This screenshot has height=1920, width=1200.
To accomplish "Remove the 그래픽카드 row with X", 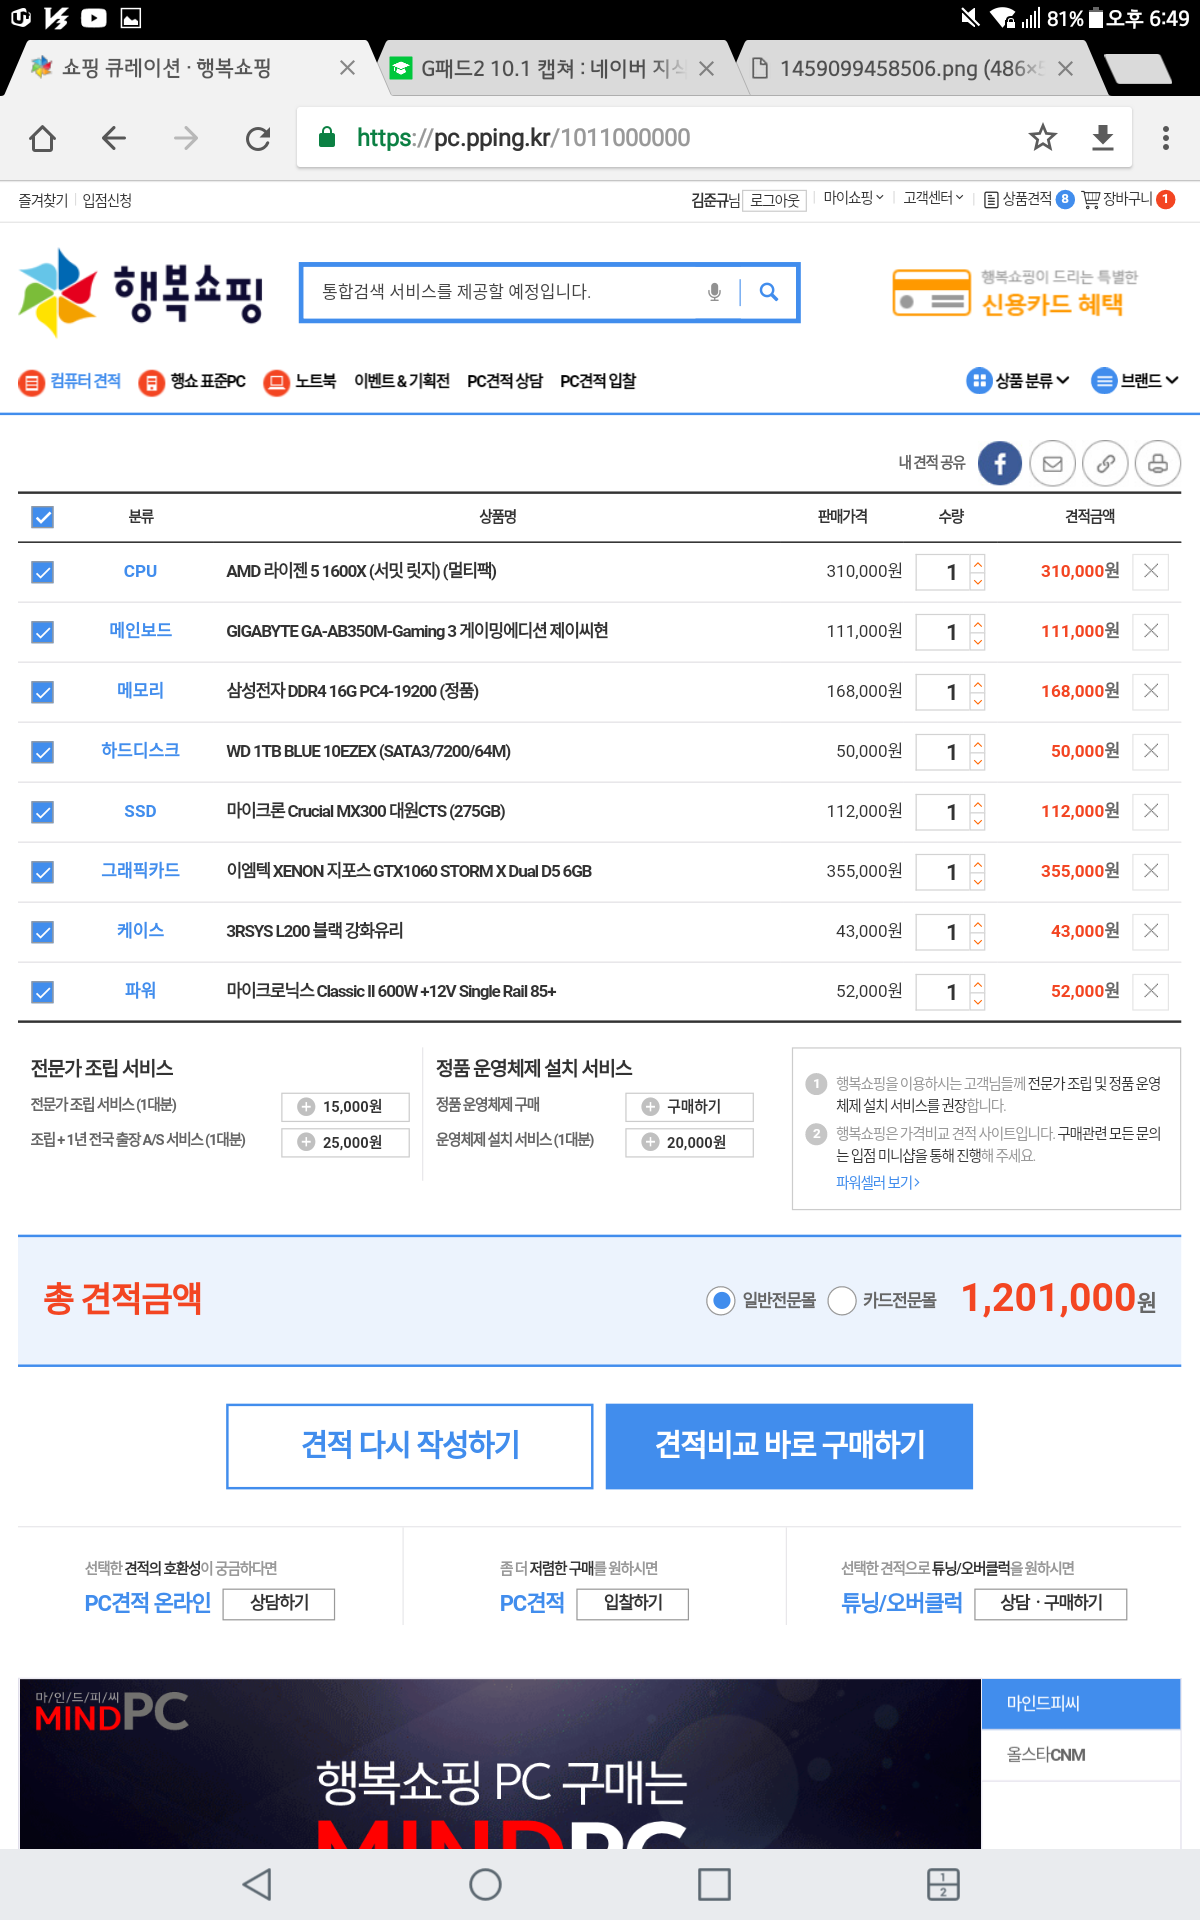I will coord(1151,871).
